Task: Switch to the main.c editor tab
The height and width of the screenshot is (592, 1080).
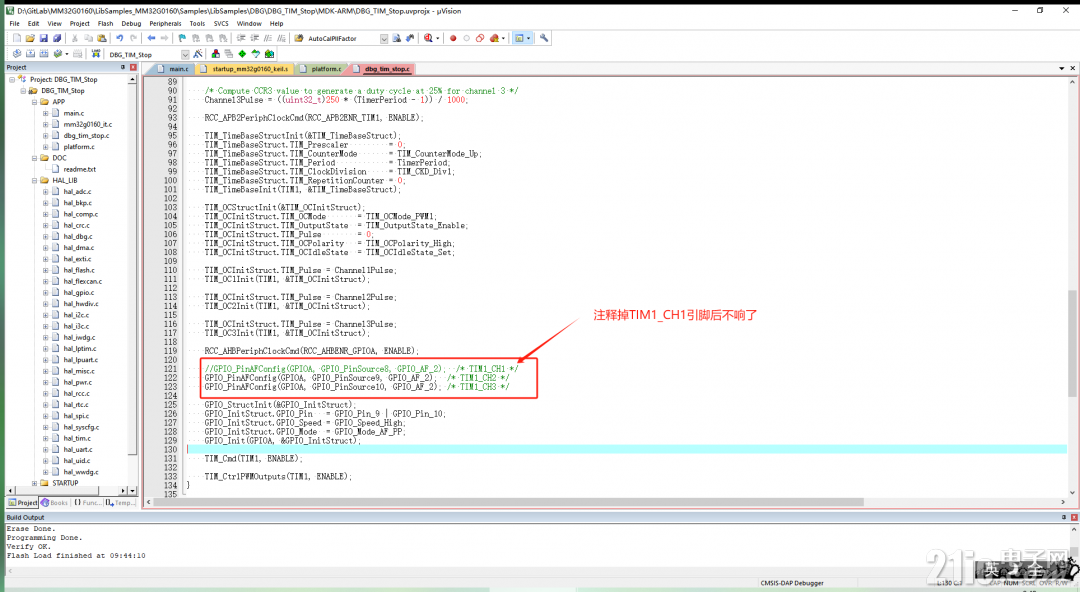Action: (173, 69)
